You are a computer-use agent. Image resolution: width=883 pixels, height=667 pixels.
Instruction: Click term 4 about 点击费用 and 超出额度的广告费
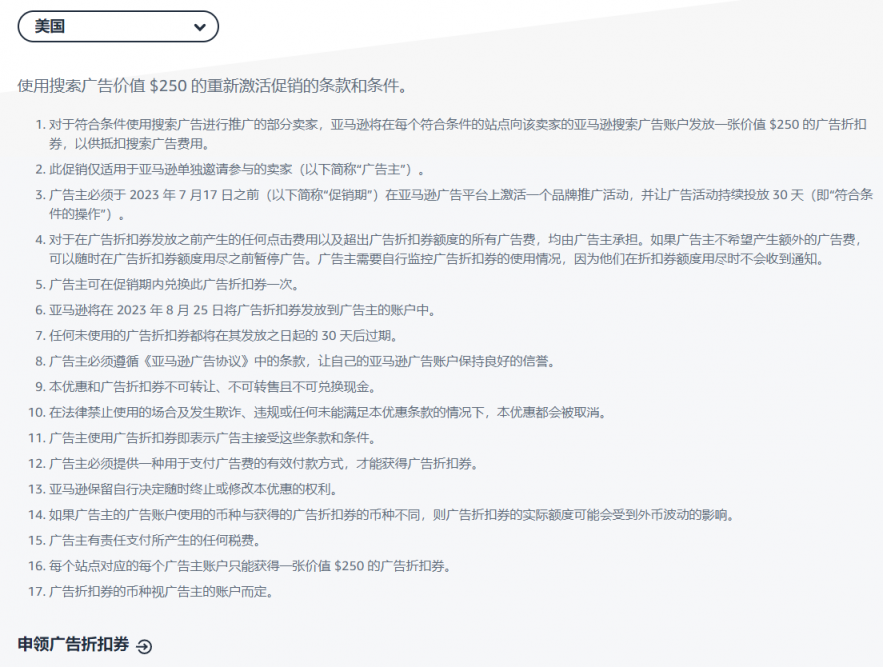tap(456, 250)
